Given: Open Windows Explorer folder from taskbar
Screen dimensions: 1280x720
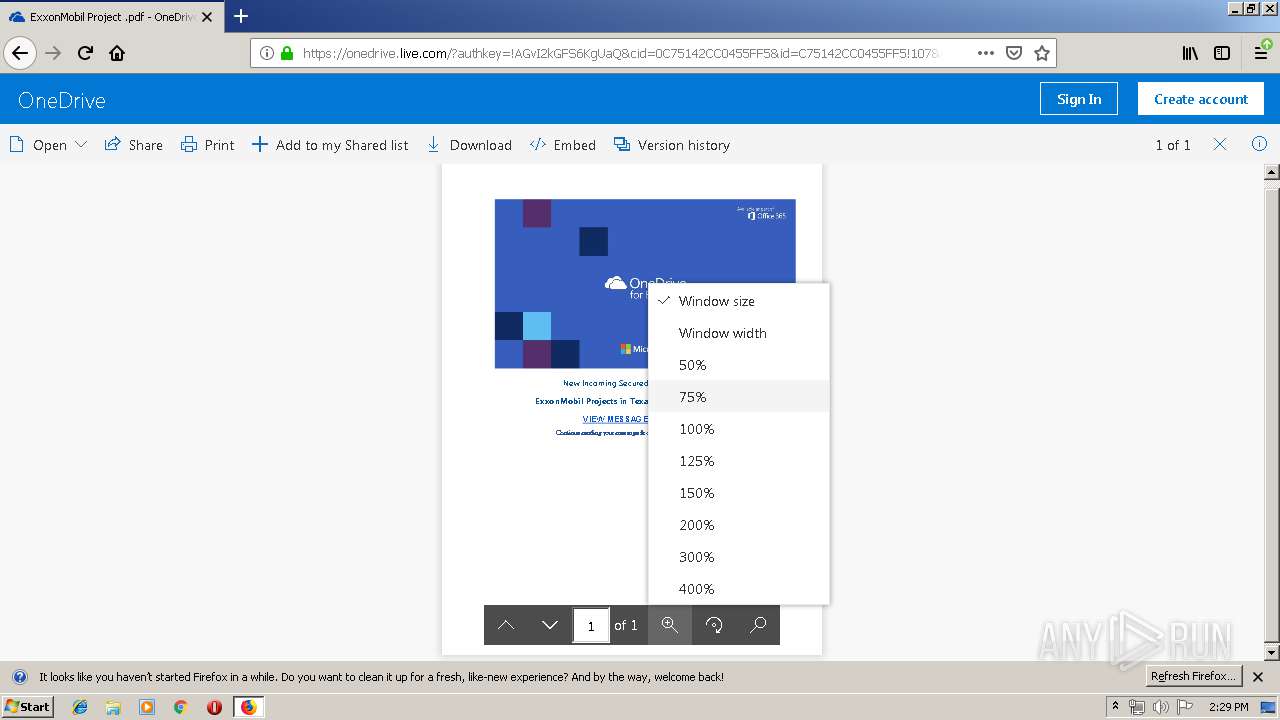Looking at the screenshot, I should (x=113, y=707).
